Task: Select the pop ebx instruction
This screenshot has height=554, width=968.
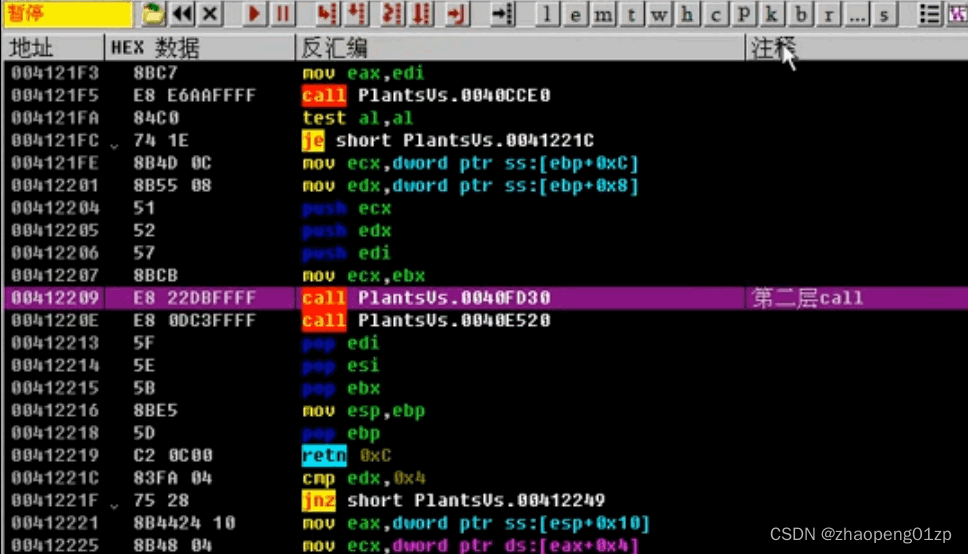Action: coord(341,388)
